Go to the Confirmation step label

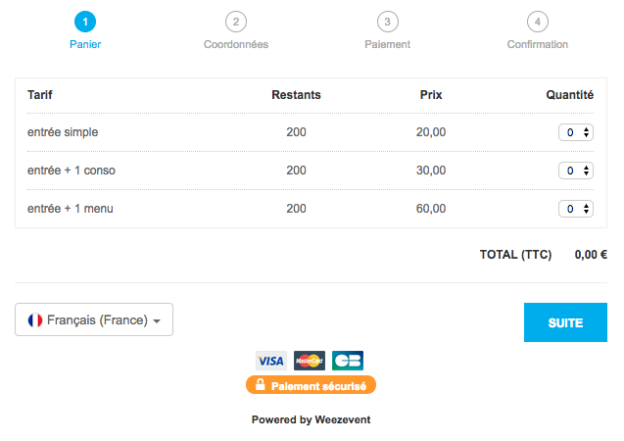pos(537,45)
